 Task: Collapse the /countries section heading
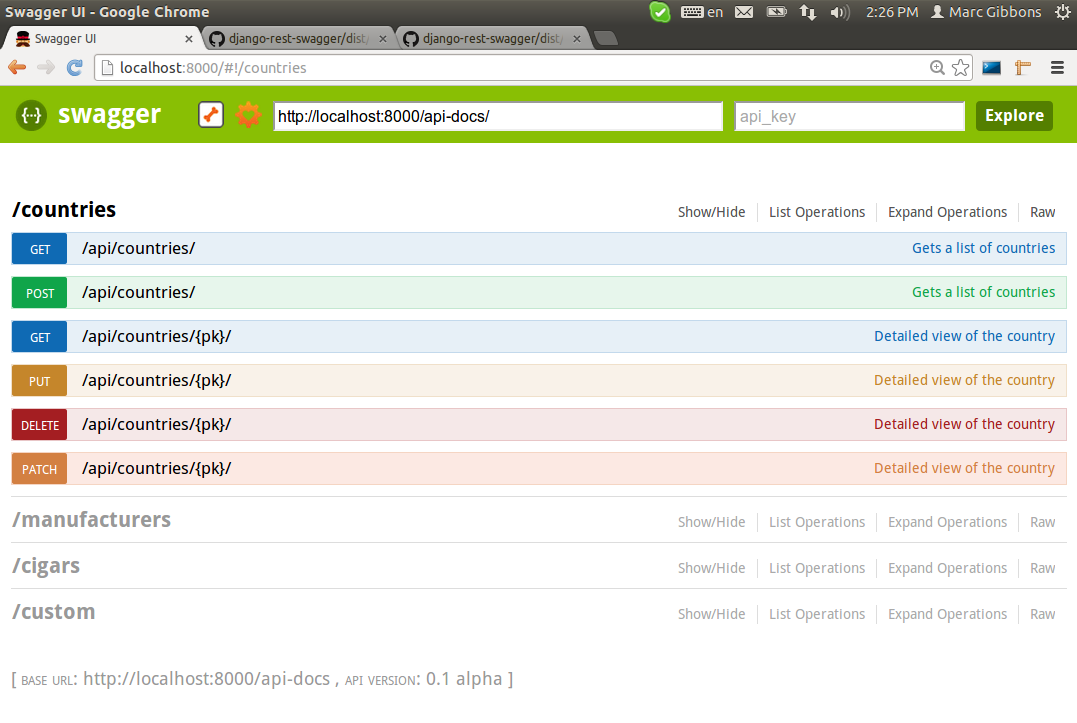[x=64, y=209]
